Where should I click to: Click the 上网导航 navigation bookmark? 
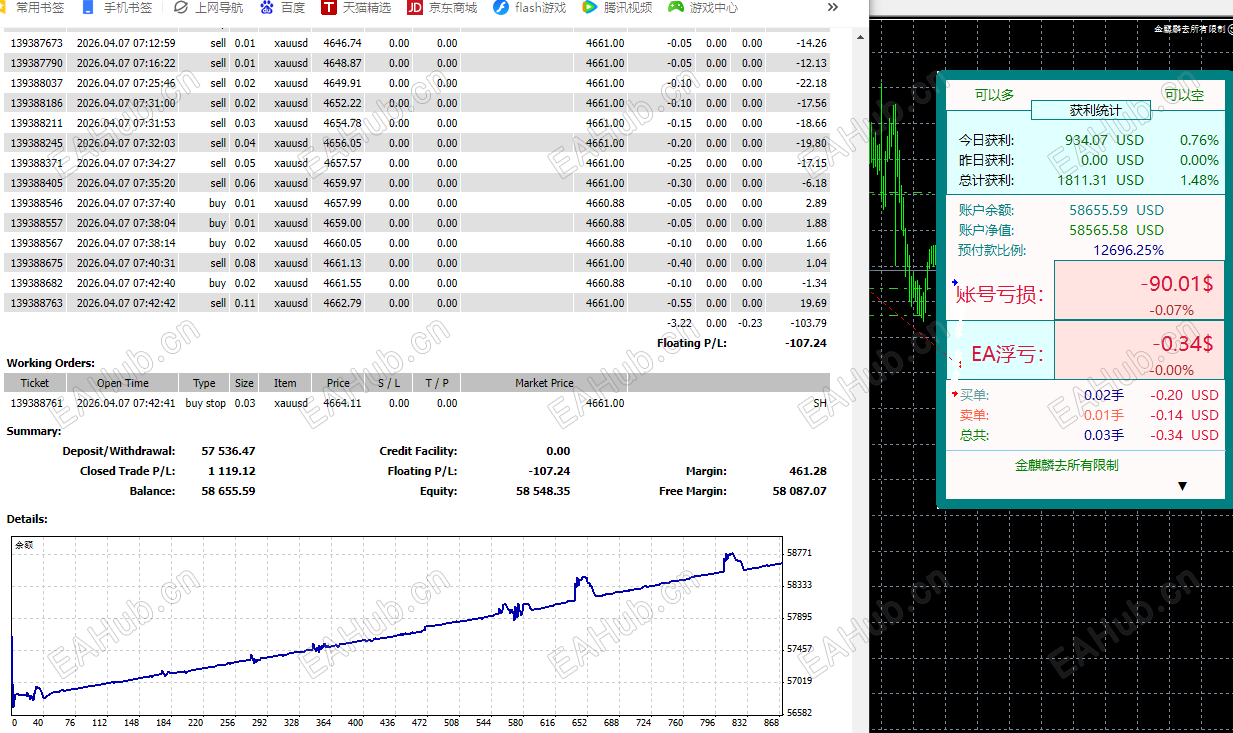click(208, 8)
